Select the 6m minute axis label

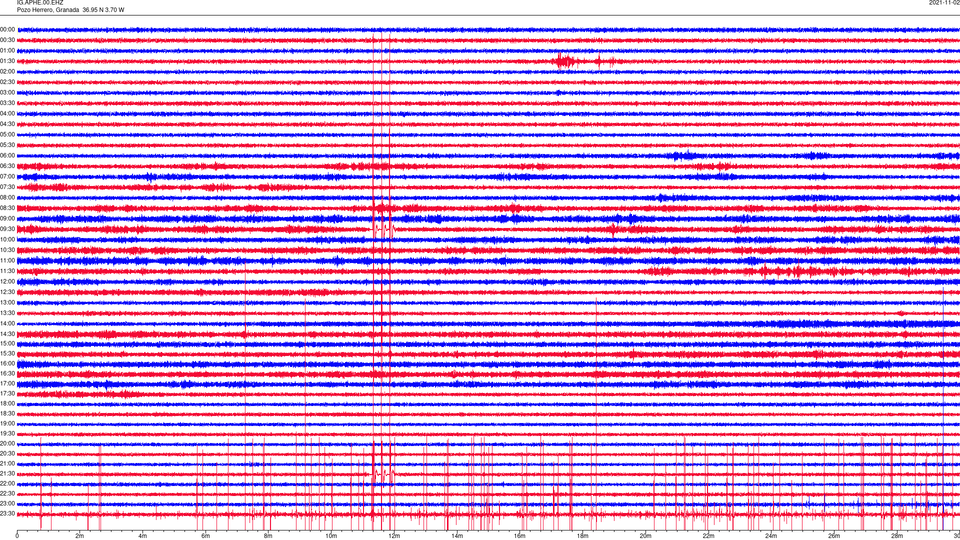[x=206, y=536]
